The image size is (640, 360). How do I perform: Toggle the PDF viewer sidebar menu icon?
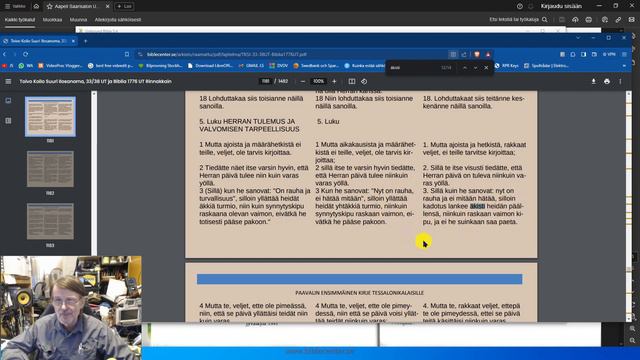coord(8,81)
